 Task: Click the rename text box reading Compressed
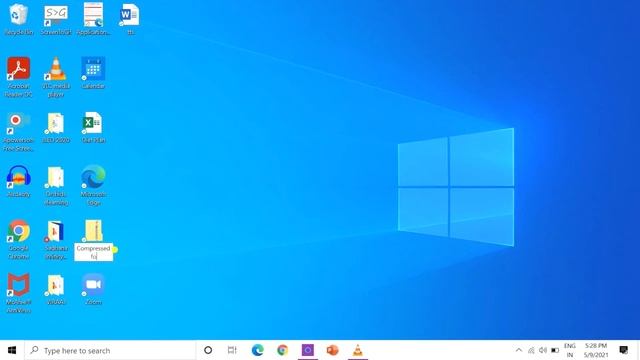[93, 252]
